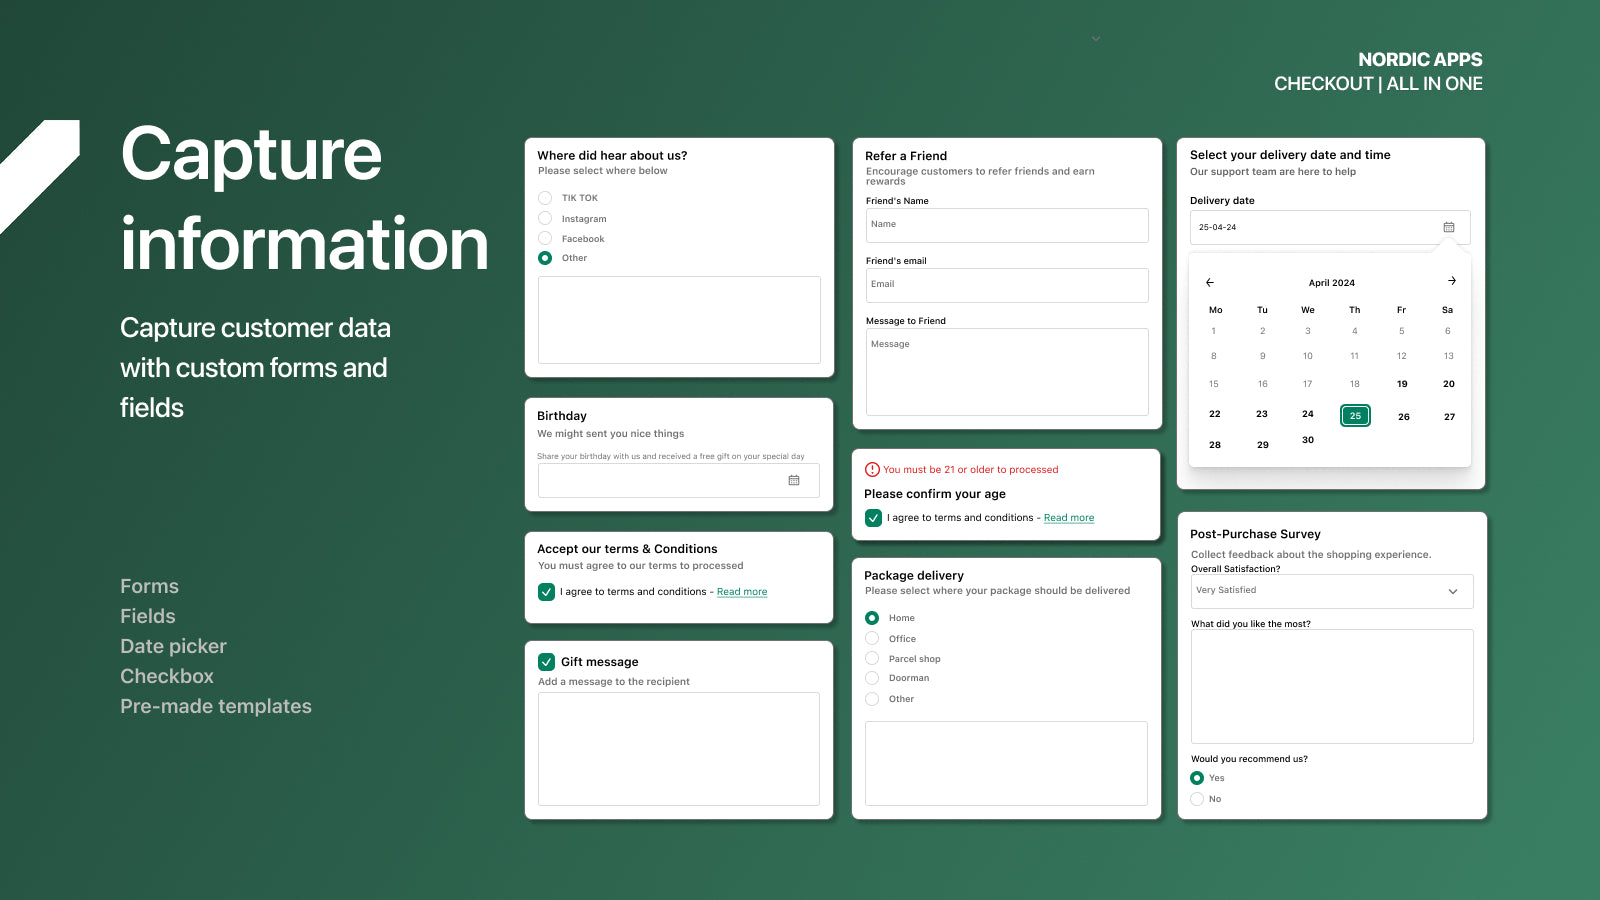Uncheck the age confirmation checkbox
Viewport: 1600px width, 900px height.
point(873,517)
